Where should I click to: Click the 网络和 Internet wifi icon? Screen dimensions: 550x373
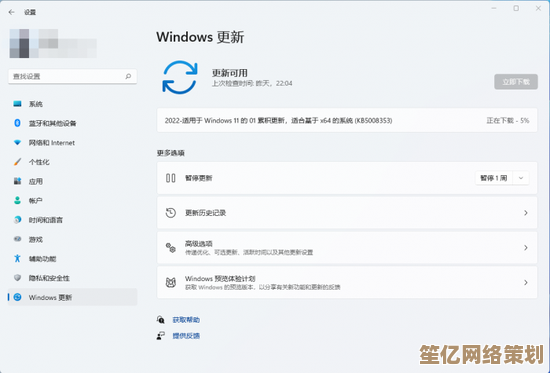point(17,142)
